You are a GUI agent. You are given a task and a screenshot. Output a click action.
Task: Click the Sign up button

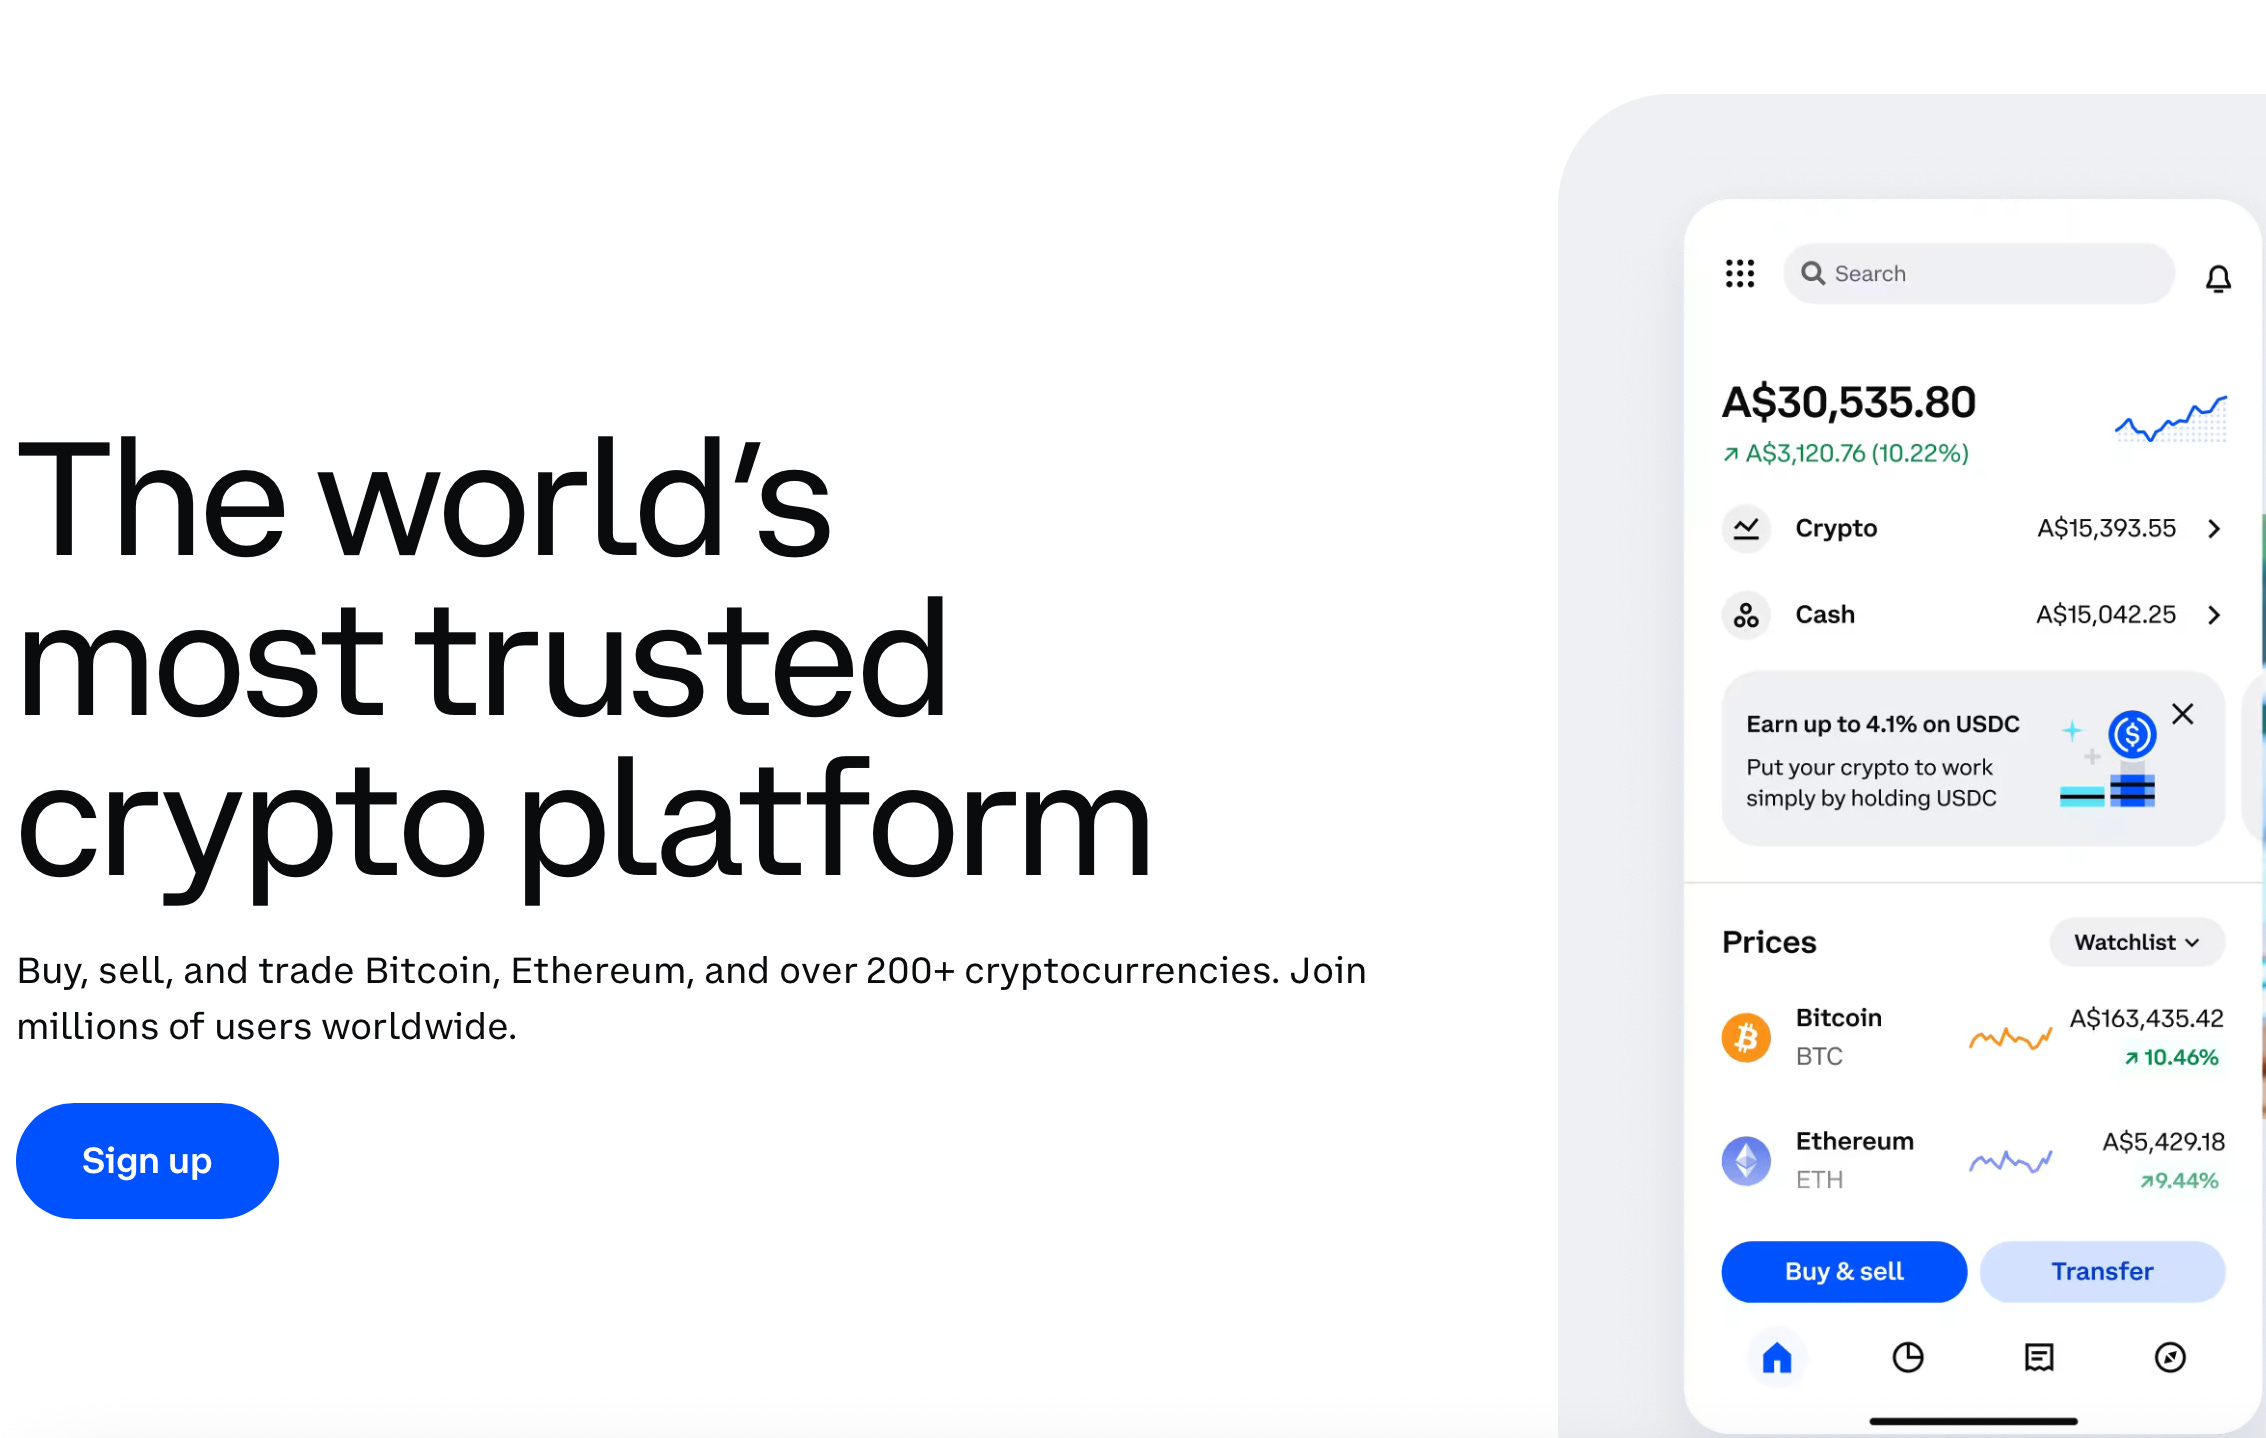point(146,1160)
